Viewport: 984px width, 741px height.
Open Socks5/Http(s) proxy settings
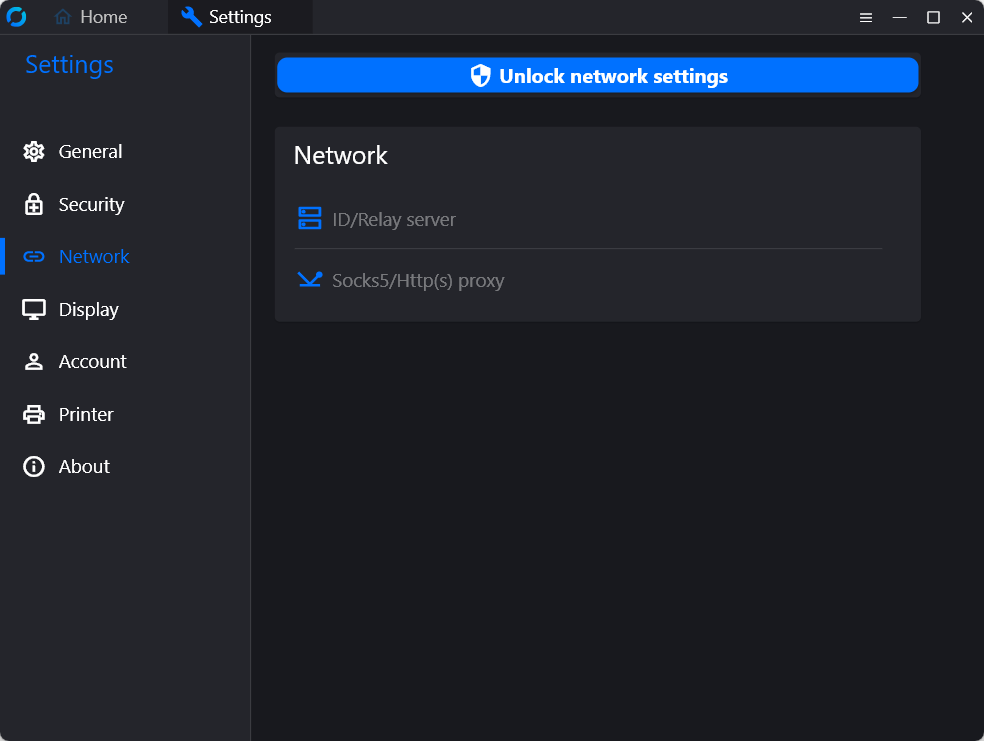[589, 280]
